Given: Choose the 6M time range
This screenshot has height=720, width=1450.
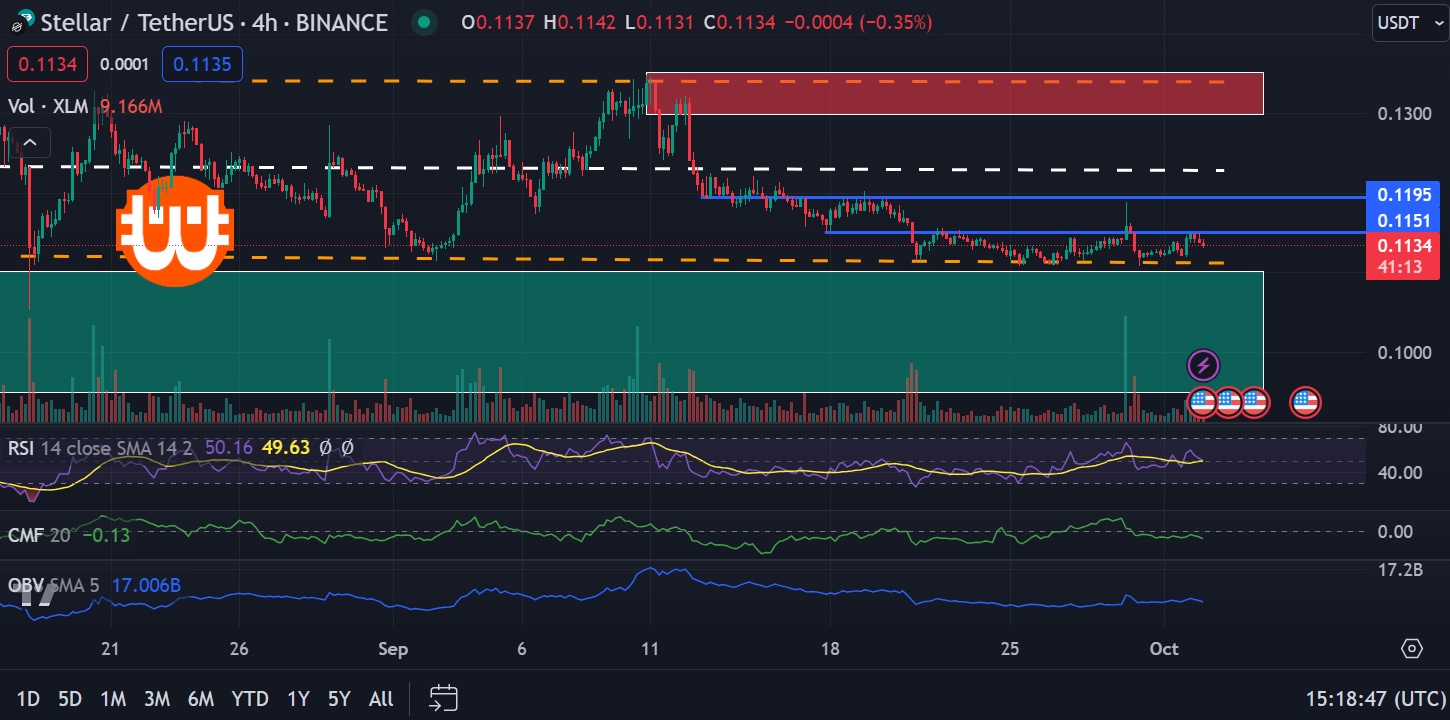Looking at the screenshot, I should point(201,699).
